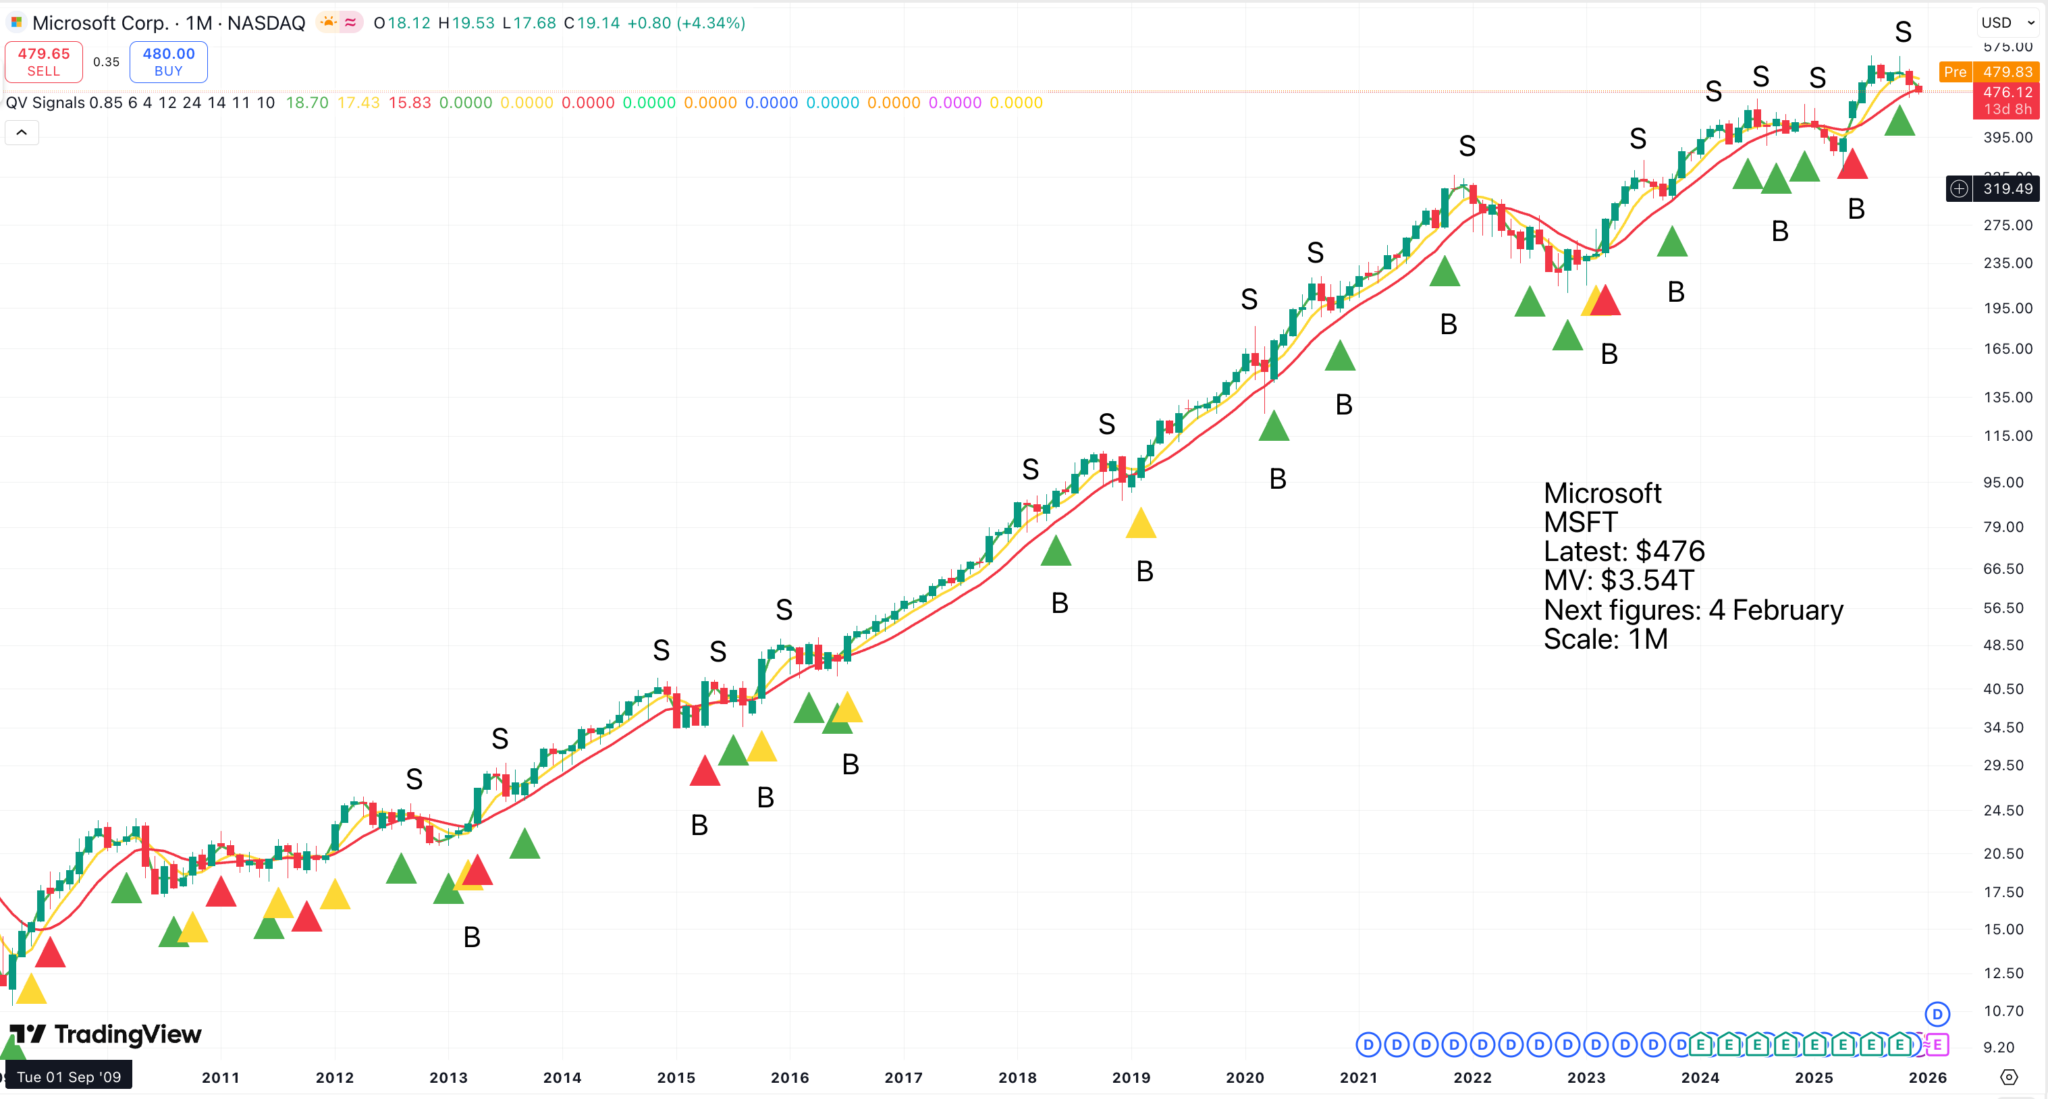Click the pink data-delay wave icon
The image size is (2048, 1099).
coord(350,22)
